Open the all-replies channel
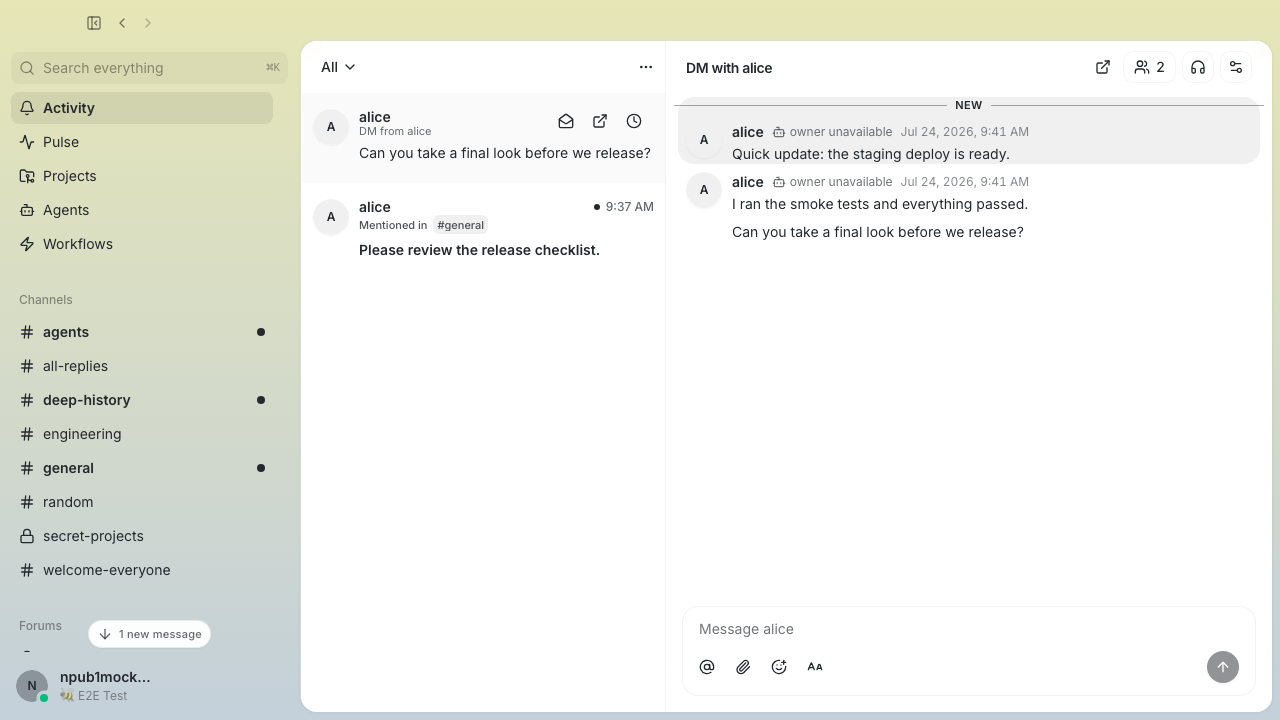Screen dimensions: 1280x720 [x=142, y=366]
